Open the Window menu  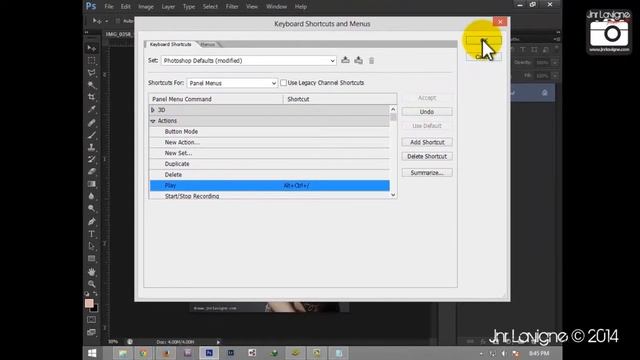pyautogui.click(x=276, y=7)
